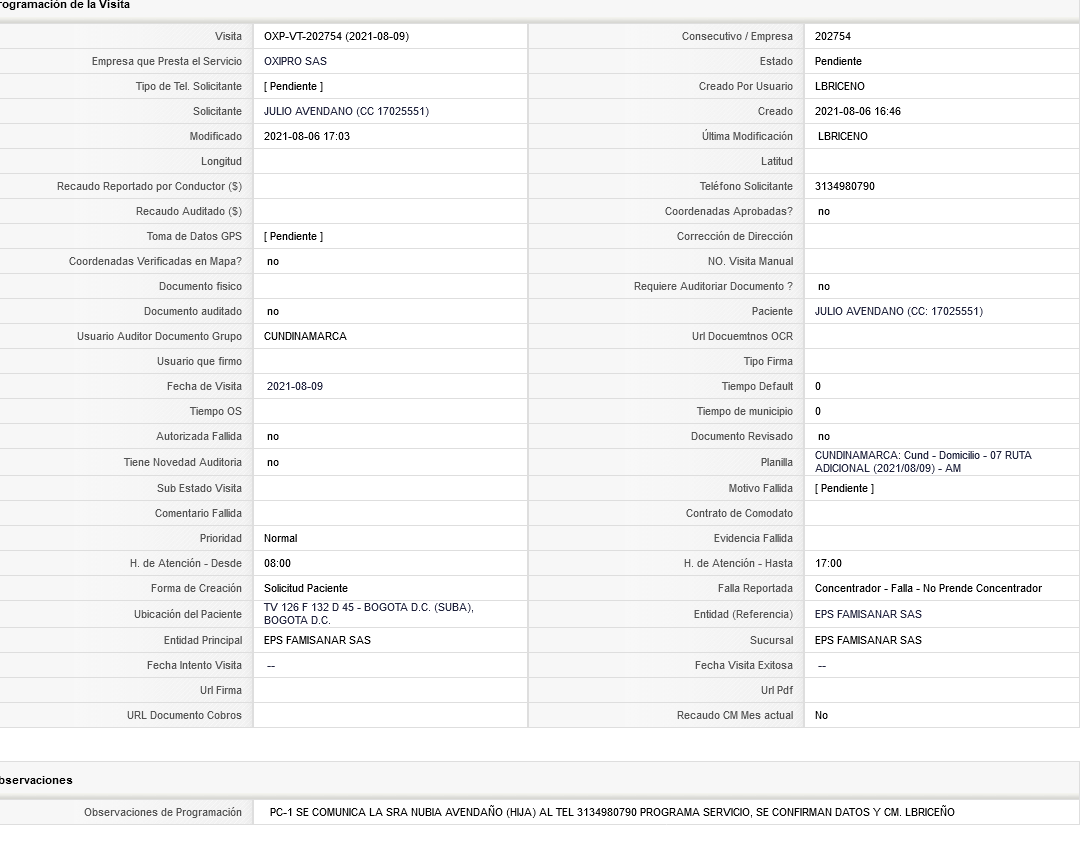Click the Coordenadas Verificadas en Mapa? value no
Screen dimensions: 1088x848
[273, 261]
